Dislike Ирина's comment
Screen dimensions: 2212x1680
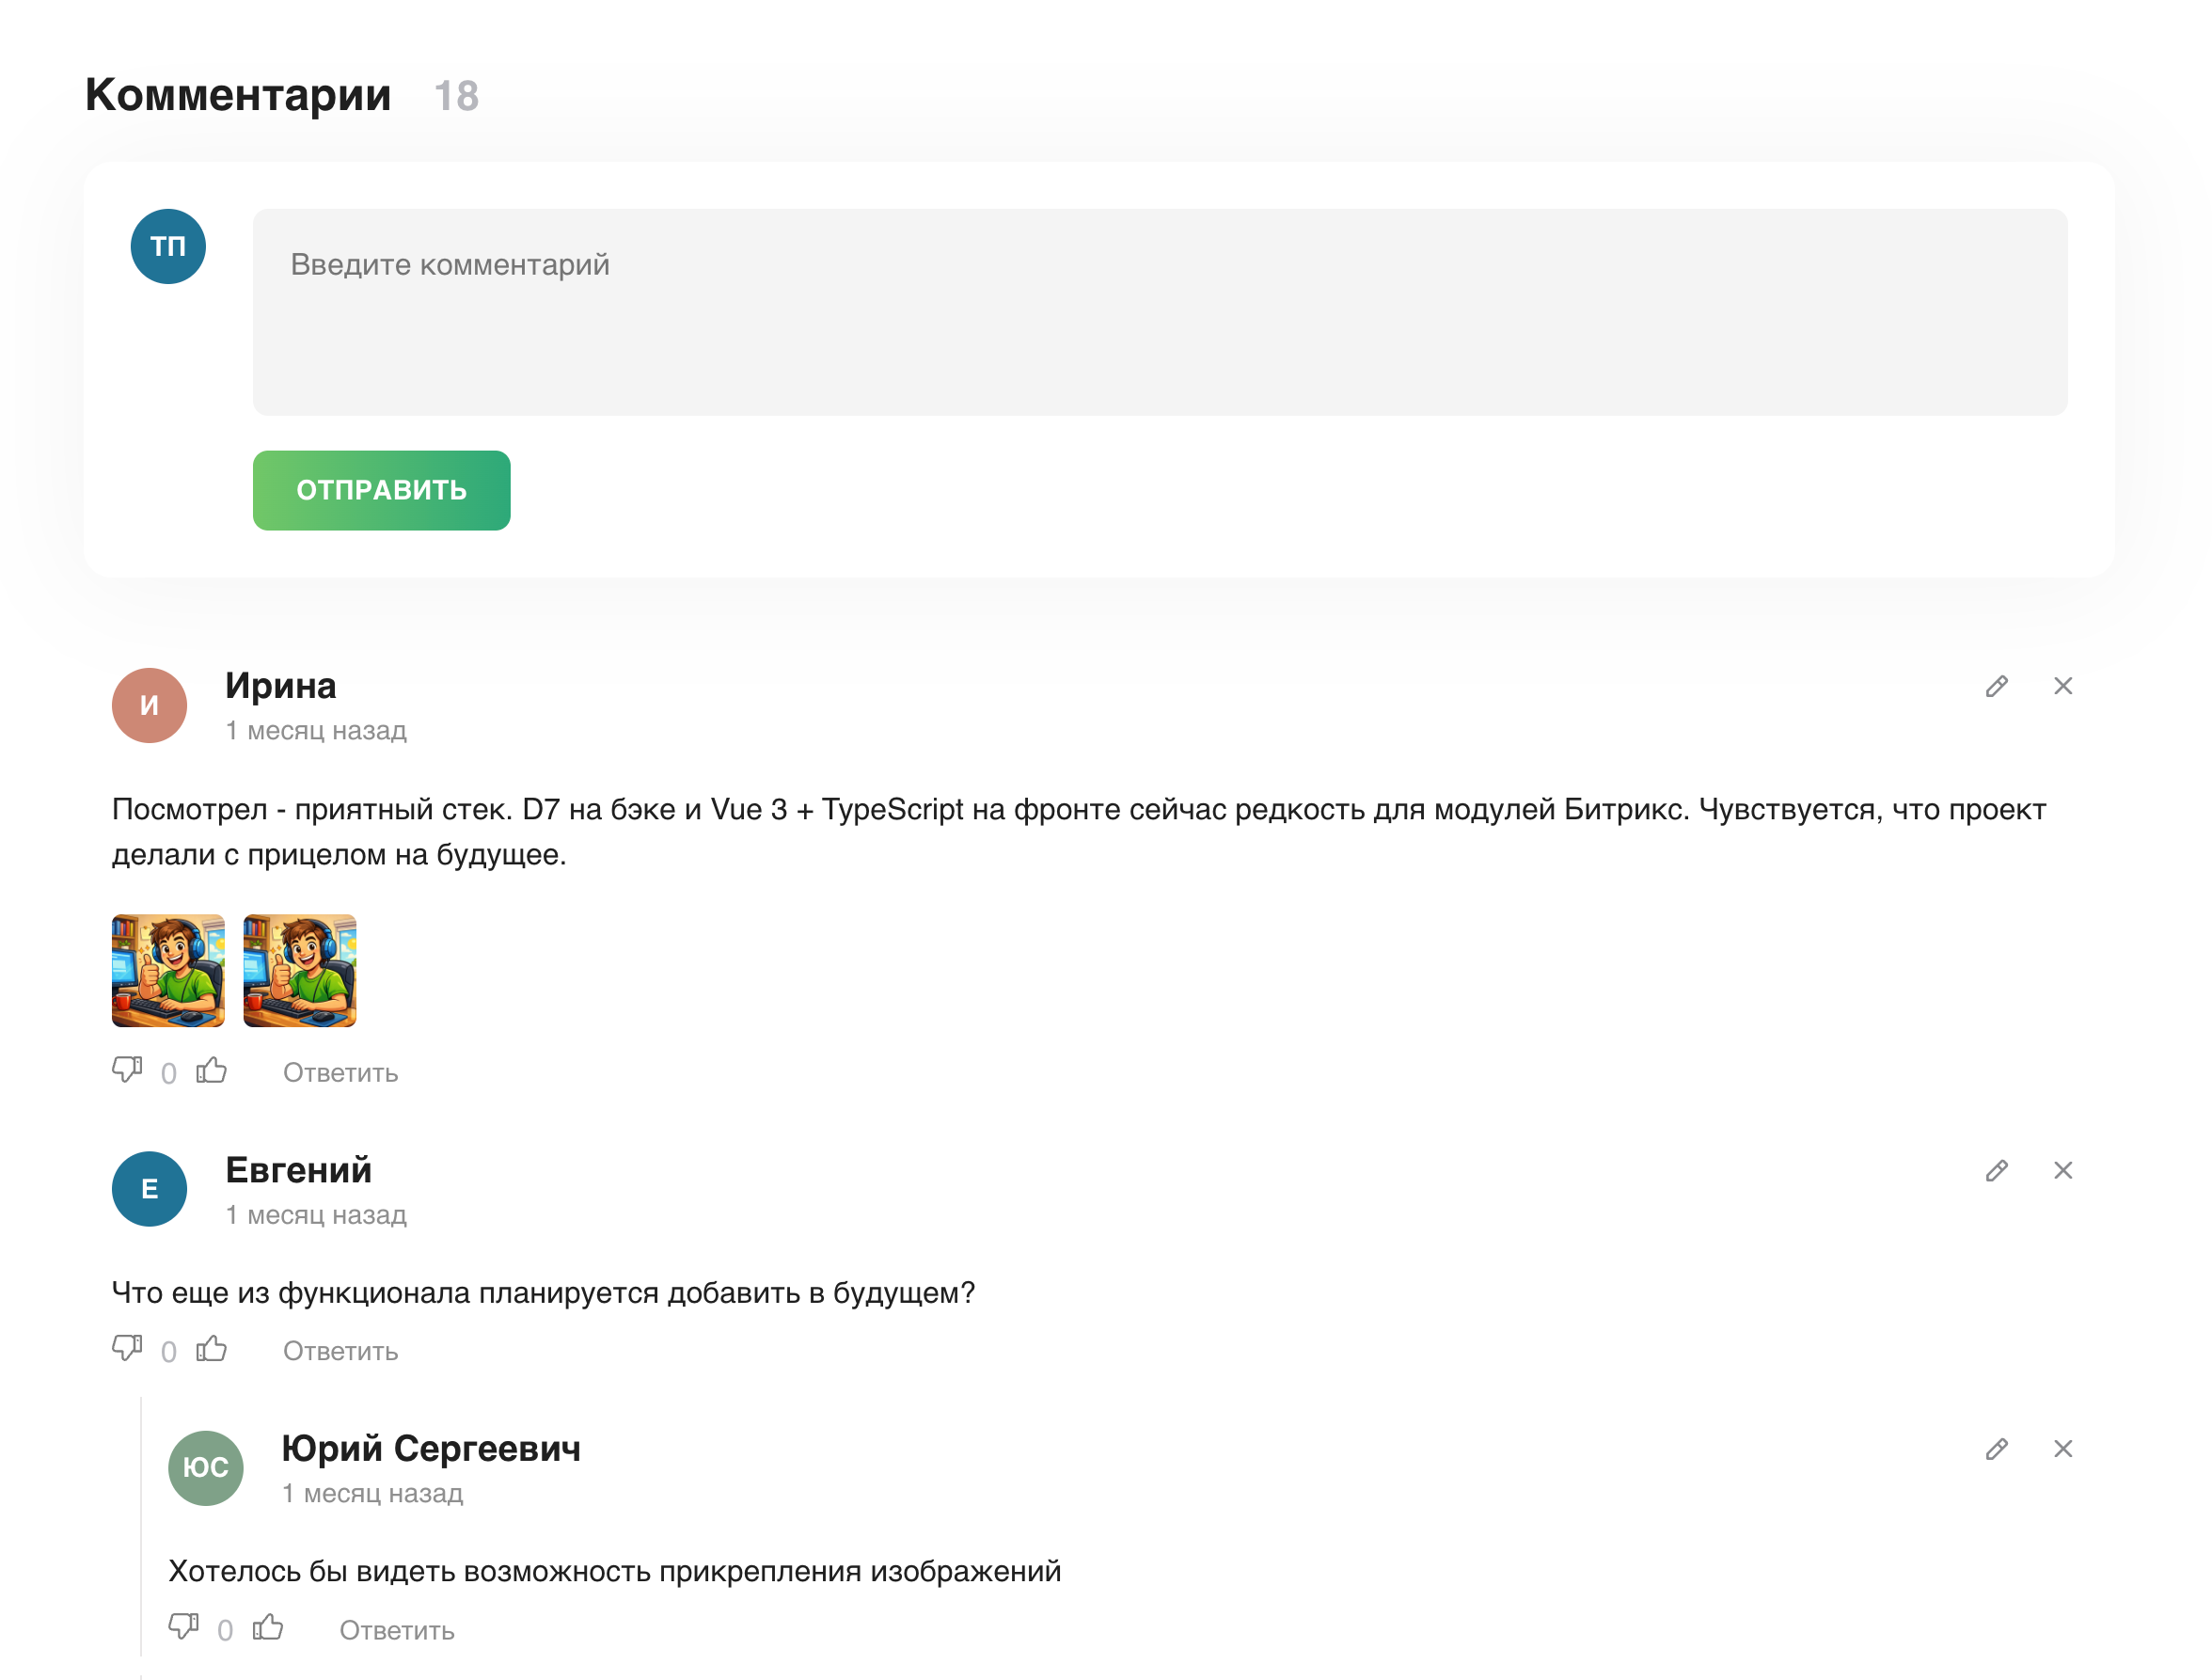pyautogui.click(x=127, y=1070)
